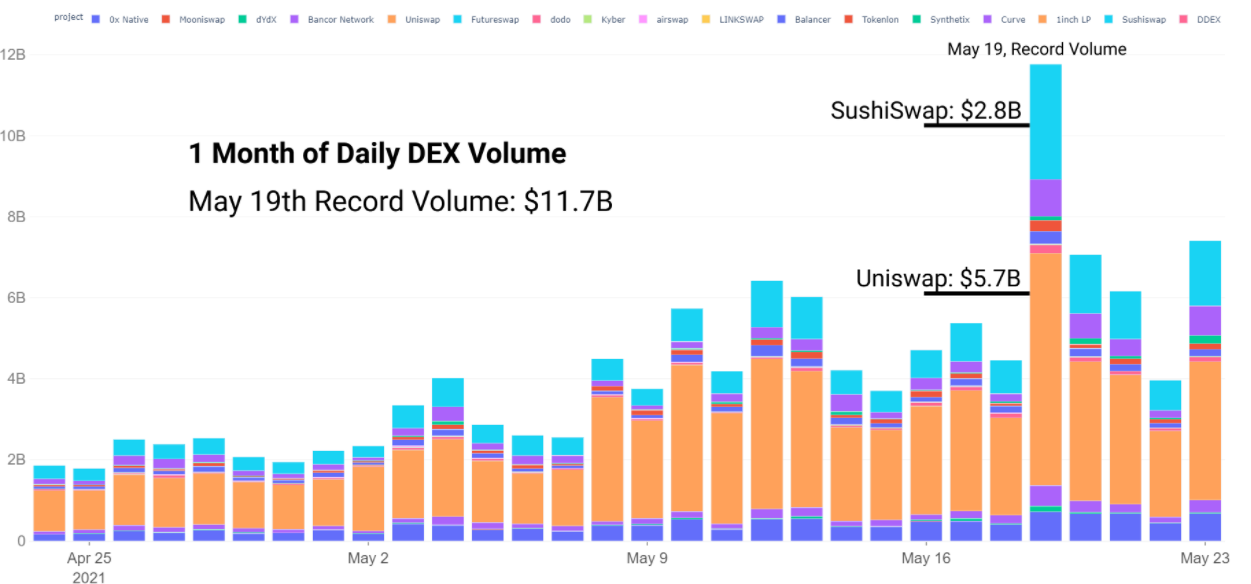Screen dimensions: 1251x584
Task: Click the 'May 2' x-axis label
Action: (368, 558)
